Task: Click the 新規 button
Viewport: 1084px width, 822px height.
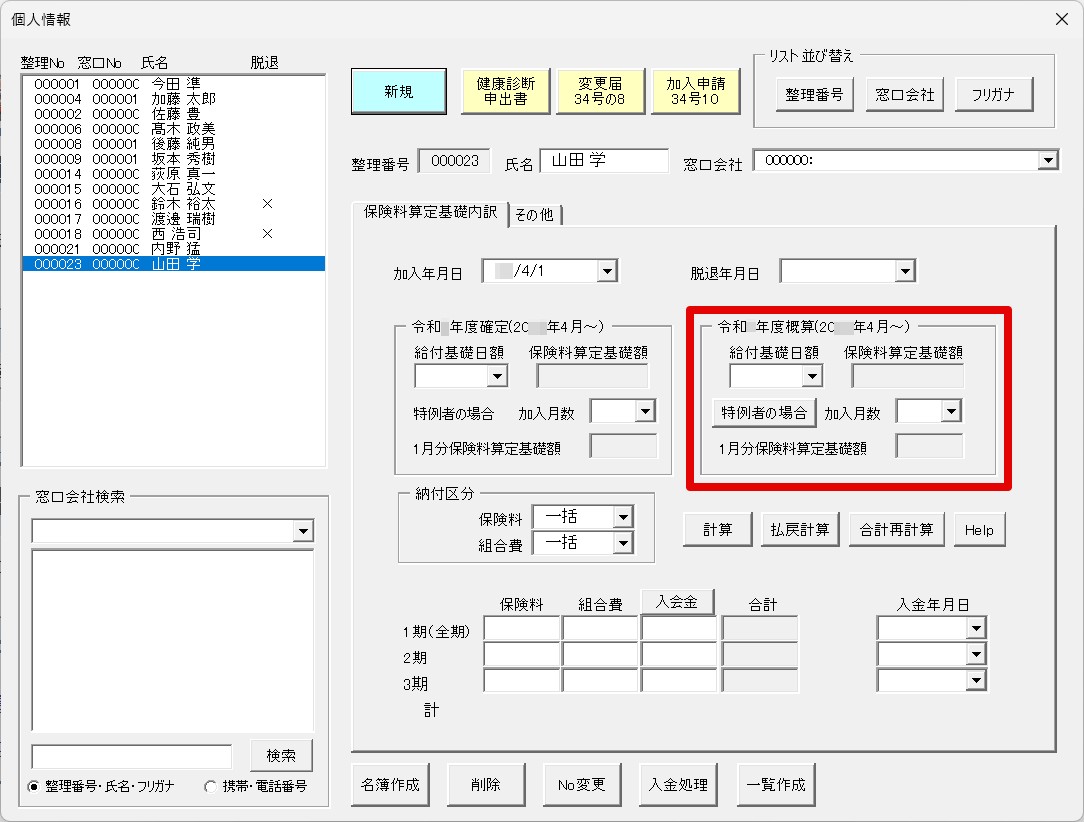Action: pyautogui.click(x=398, y=90)
